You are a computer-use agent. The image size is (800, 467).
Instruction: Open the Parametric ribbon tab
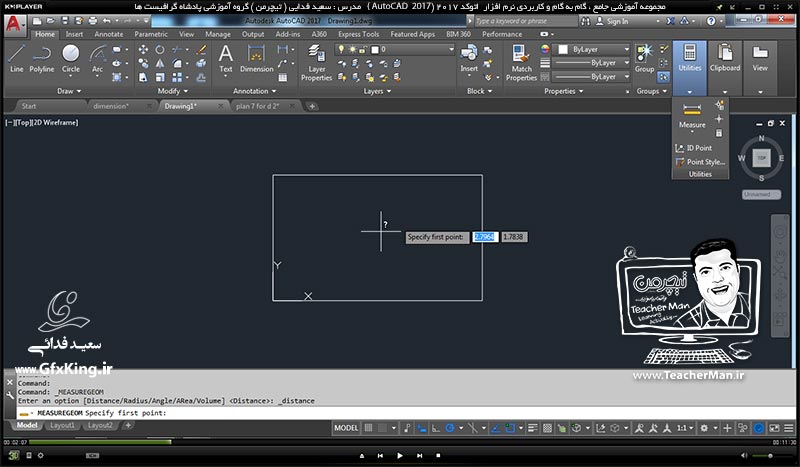[x=151, y=34]
